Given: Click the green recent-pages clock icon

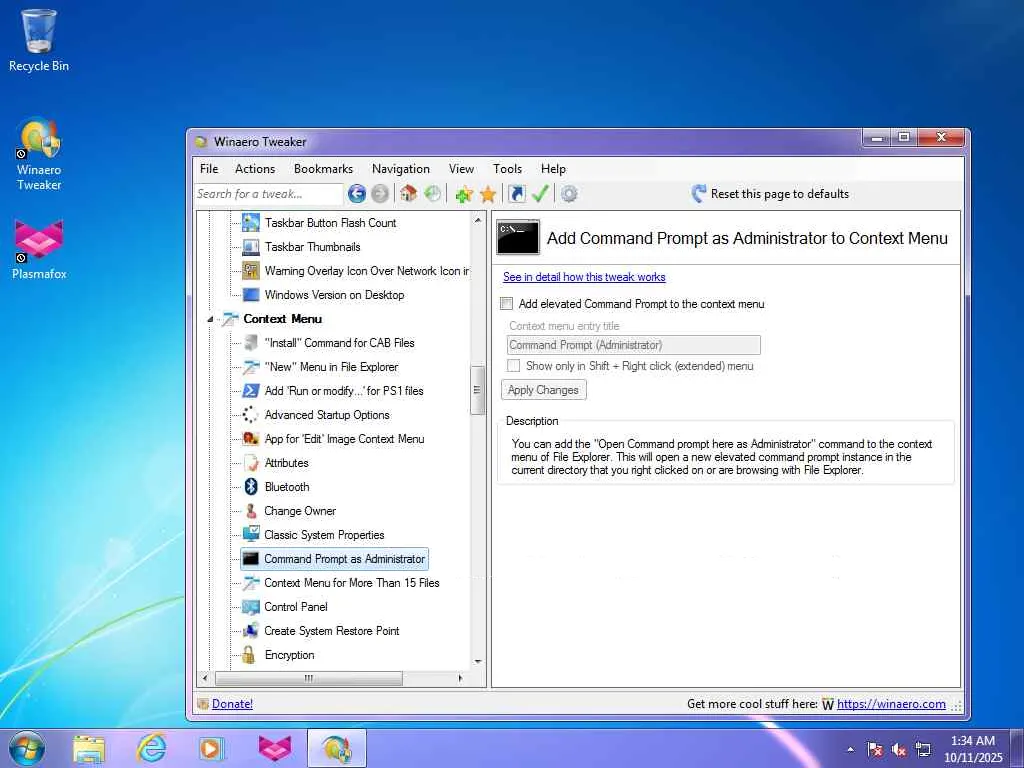Looking at the screenshot, I should tap(432, 193).
